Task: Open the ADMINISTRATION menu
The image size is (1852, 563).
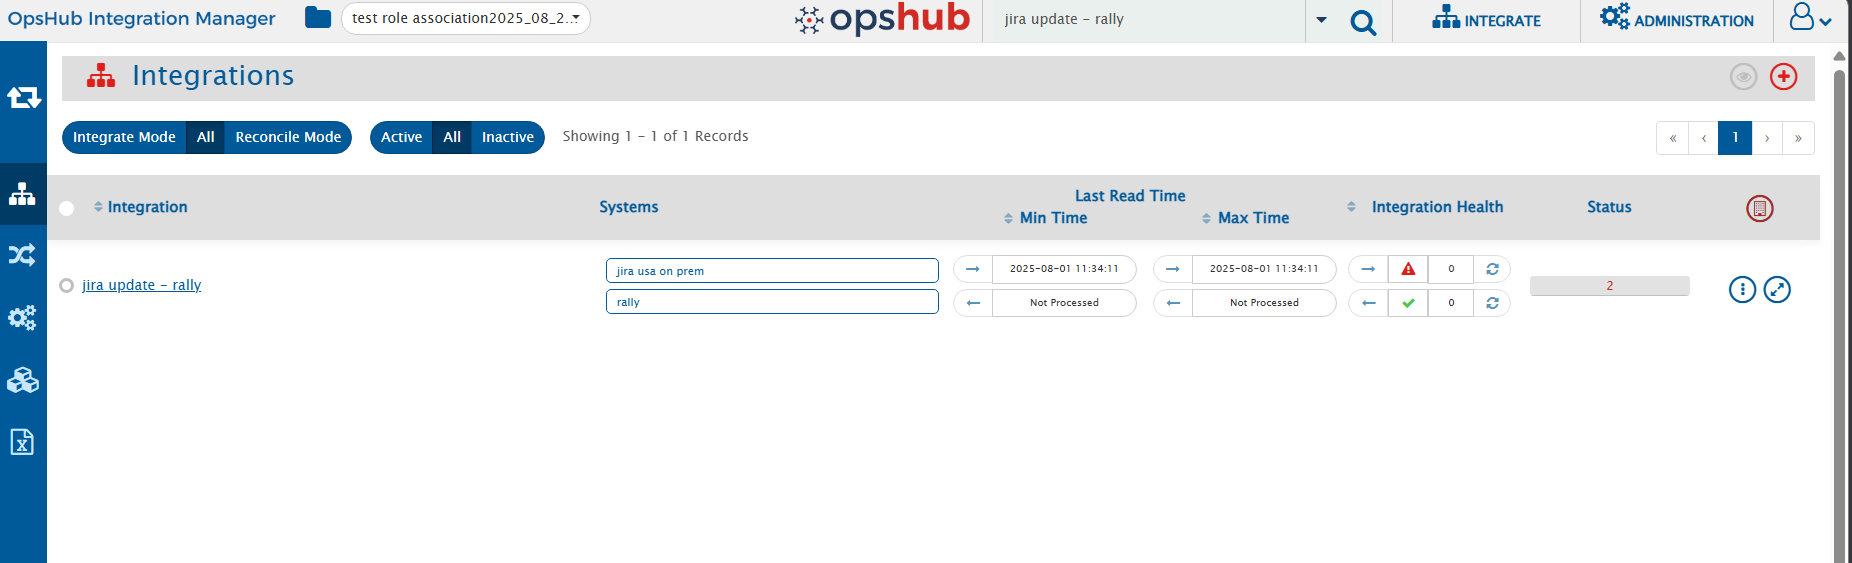Action: (1677, 20)
